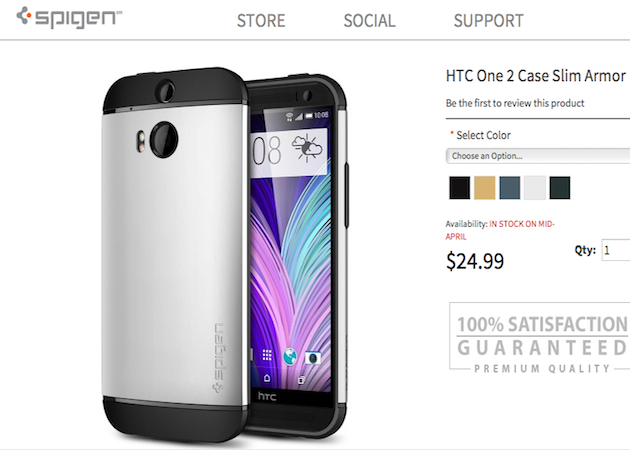630x450 pixels.
Task: Click the Spigen logo on case back
Action: (219, 358)
